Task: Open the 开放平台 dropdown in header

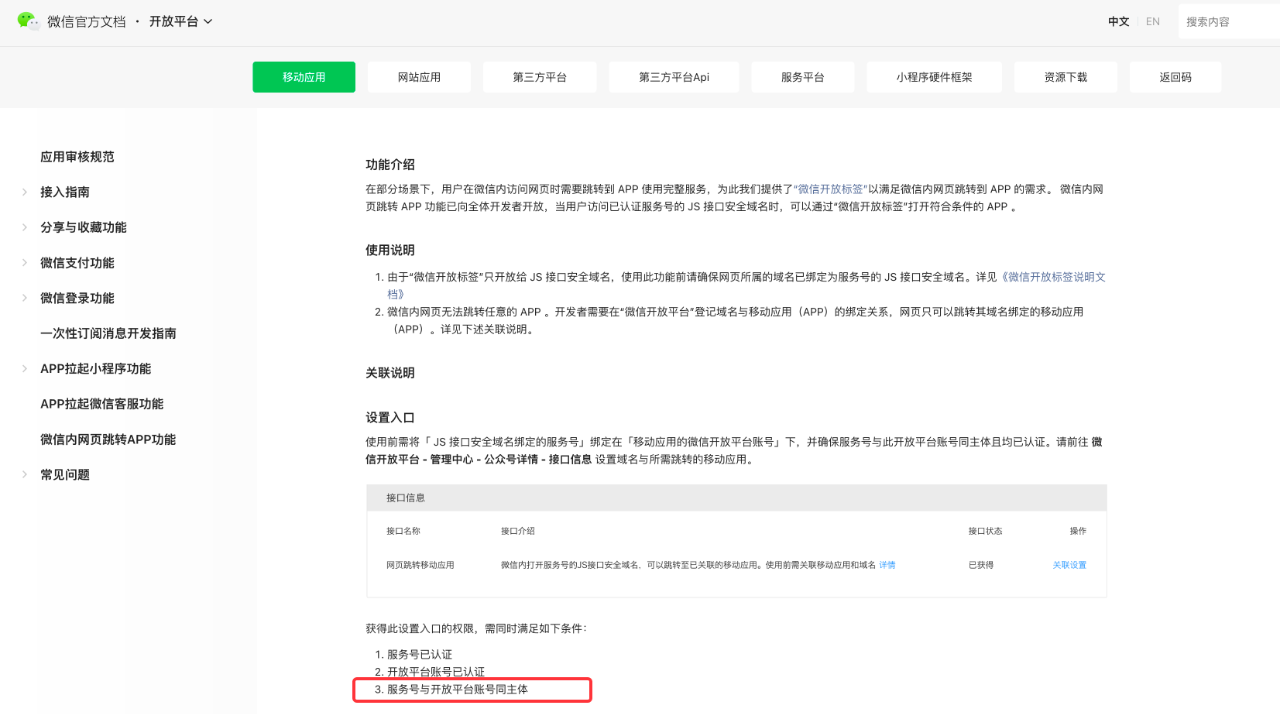Action: (181, 21)
